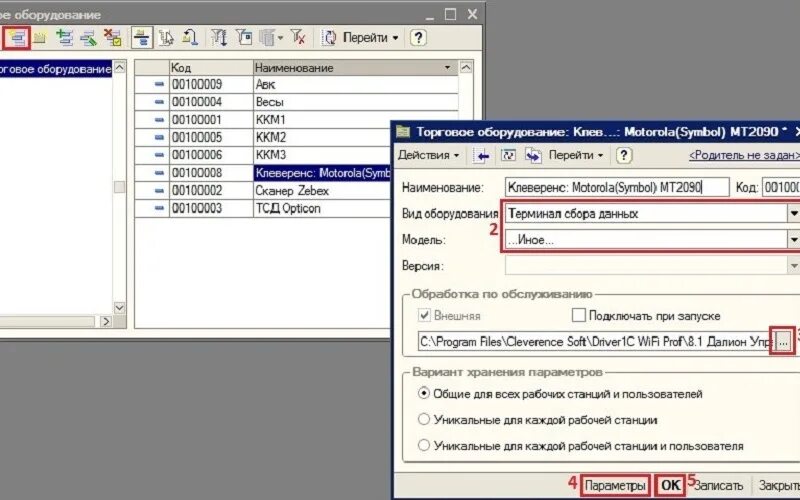This screenshot has width=800, height=500.
Task: Open the disabled Версия dropdown
Action: [x=793, y=266]
